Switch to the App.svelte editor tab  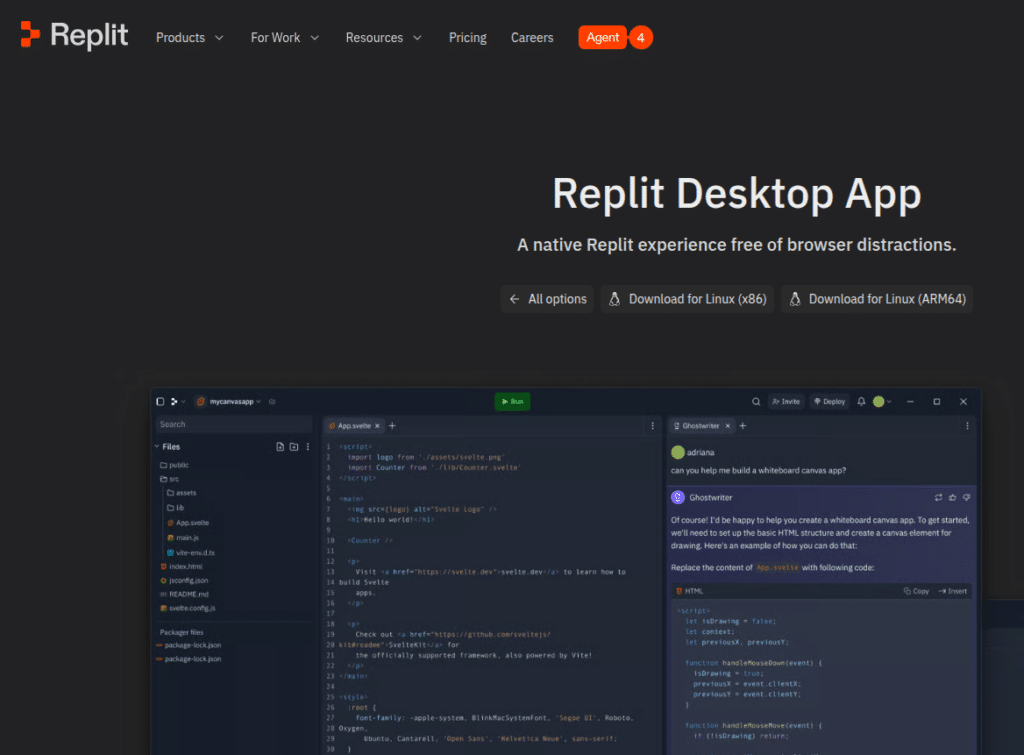click(352, 425)
